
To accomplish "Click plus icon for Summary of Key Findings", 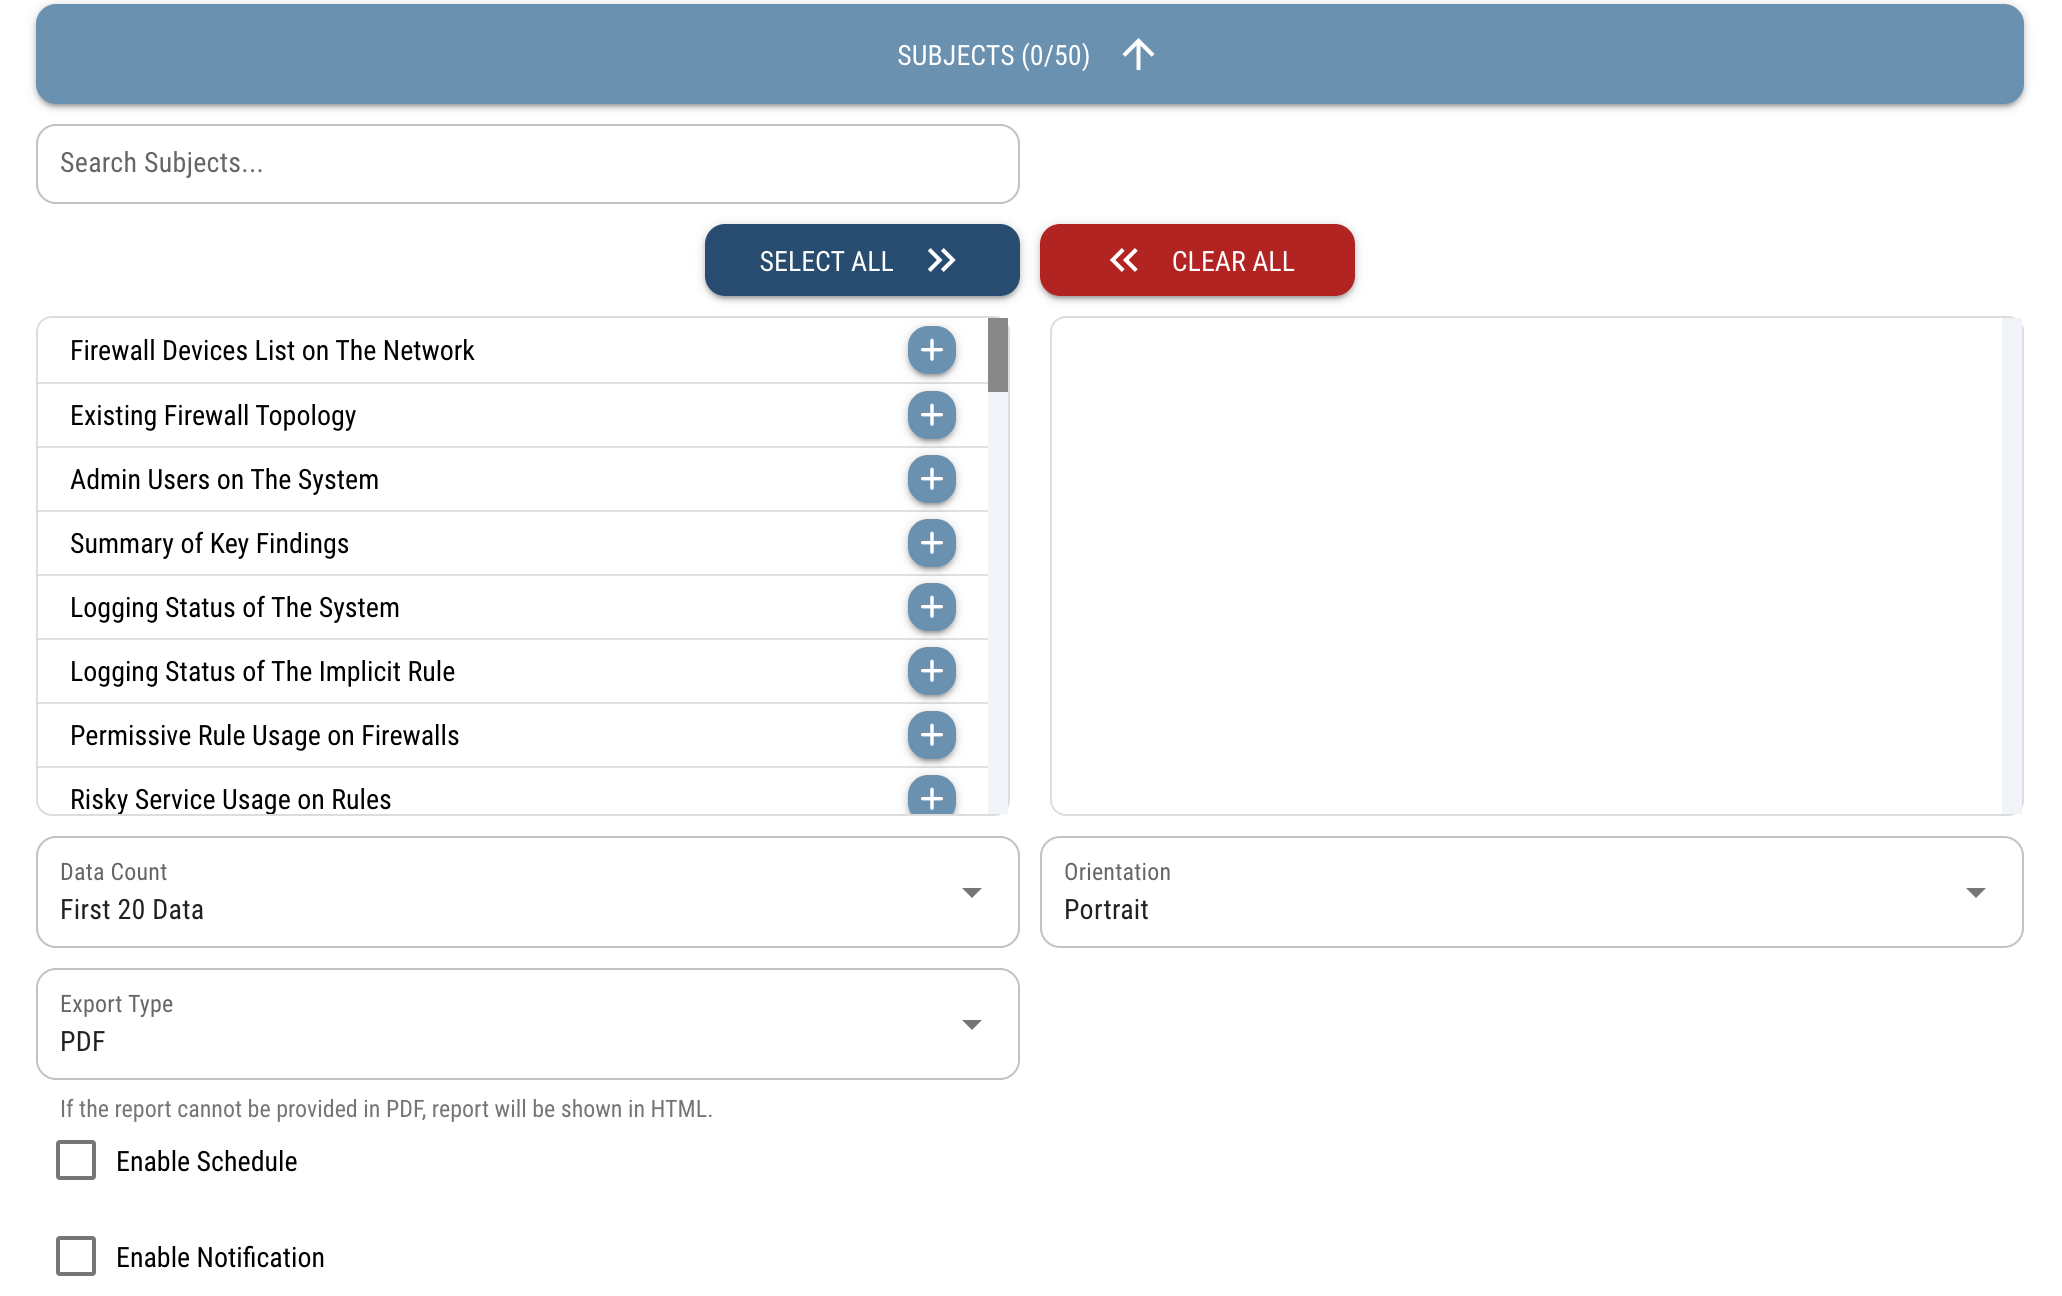I will [931, 543].
